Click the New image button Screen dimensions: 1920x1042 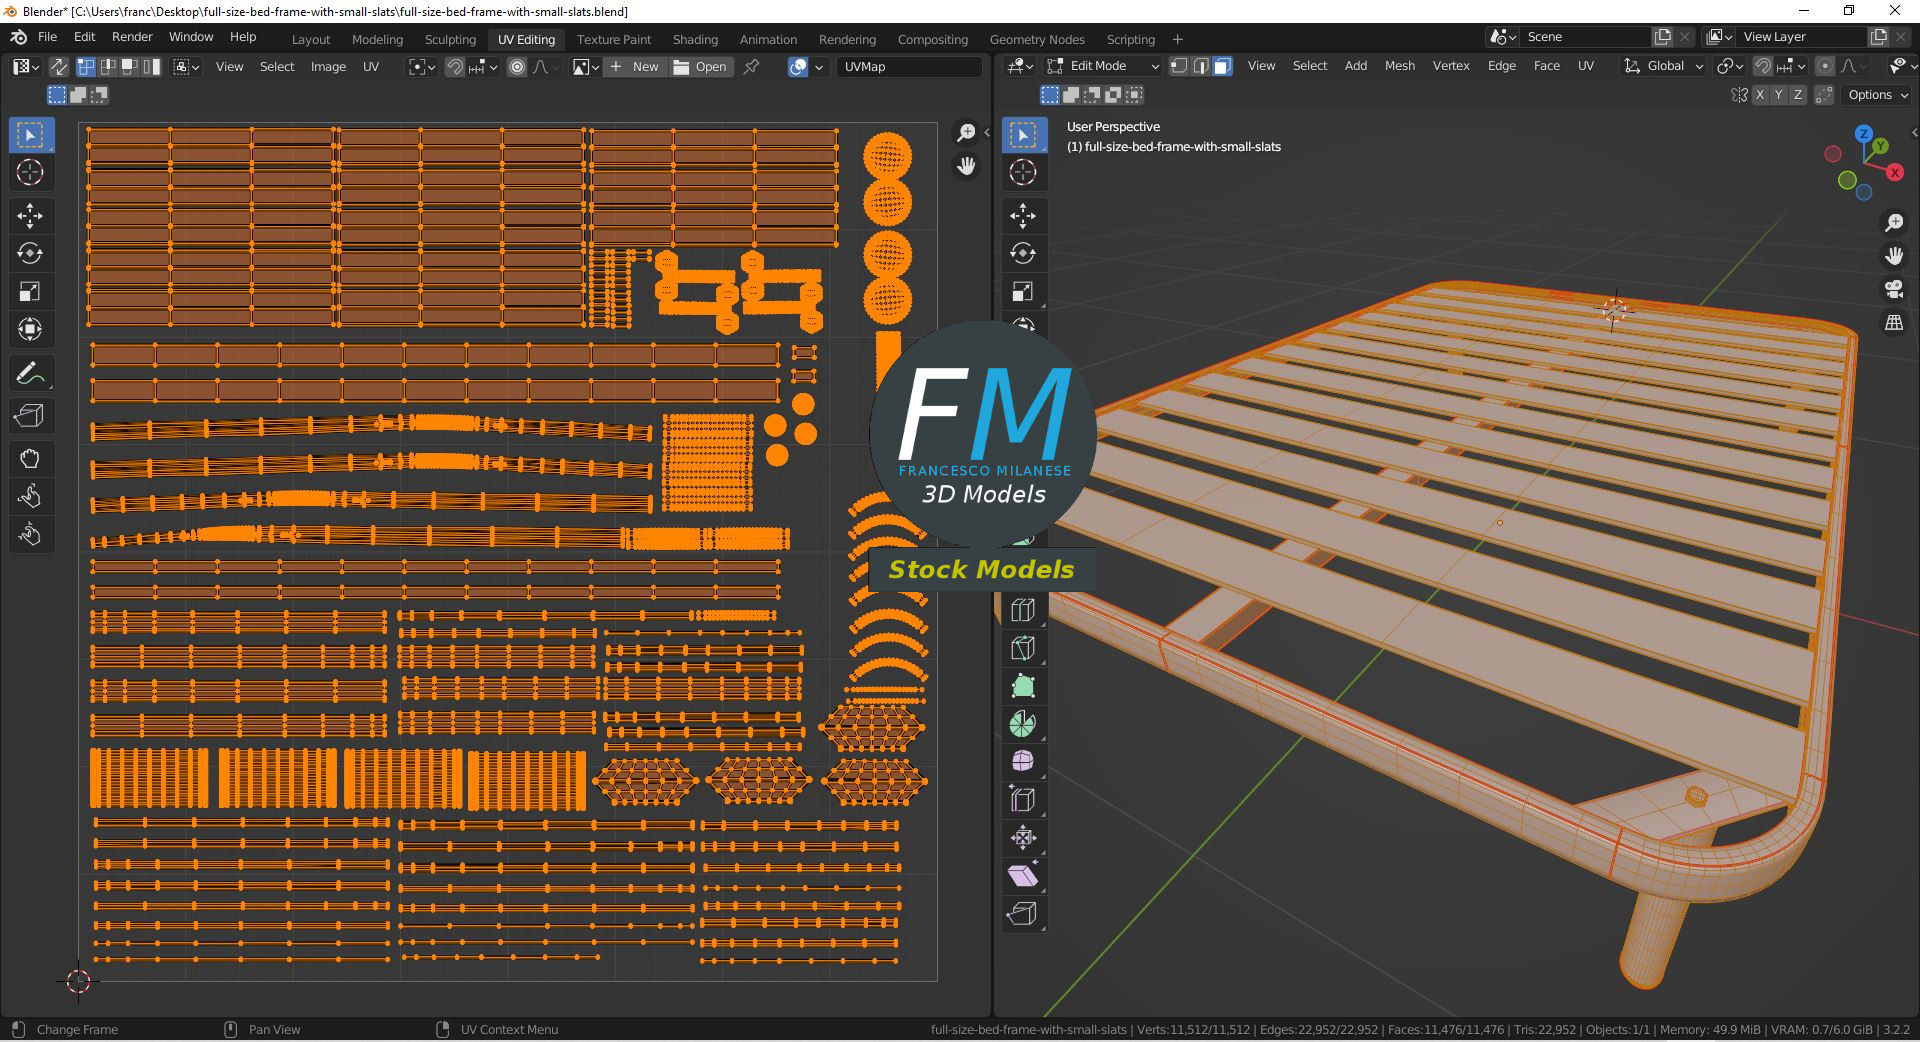(635, 67)
